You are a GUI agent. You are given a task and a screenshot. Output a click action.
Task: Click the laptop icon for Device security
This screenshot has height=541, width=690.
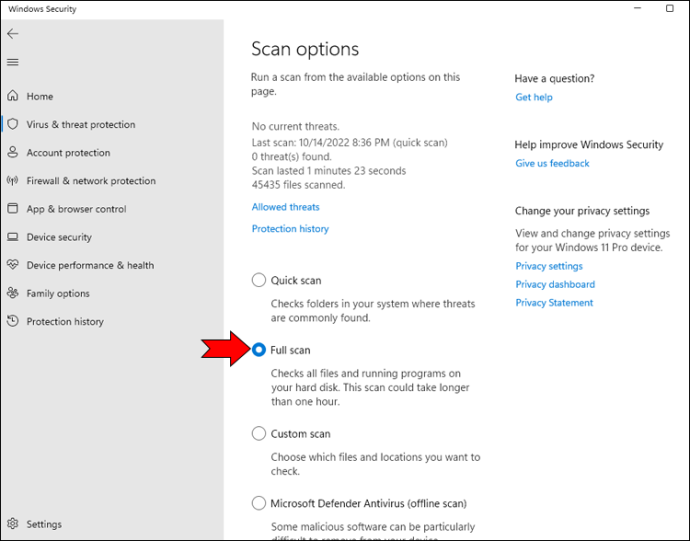tap(13, 237)
